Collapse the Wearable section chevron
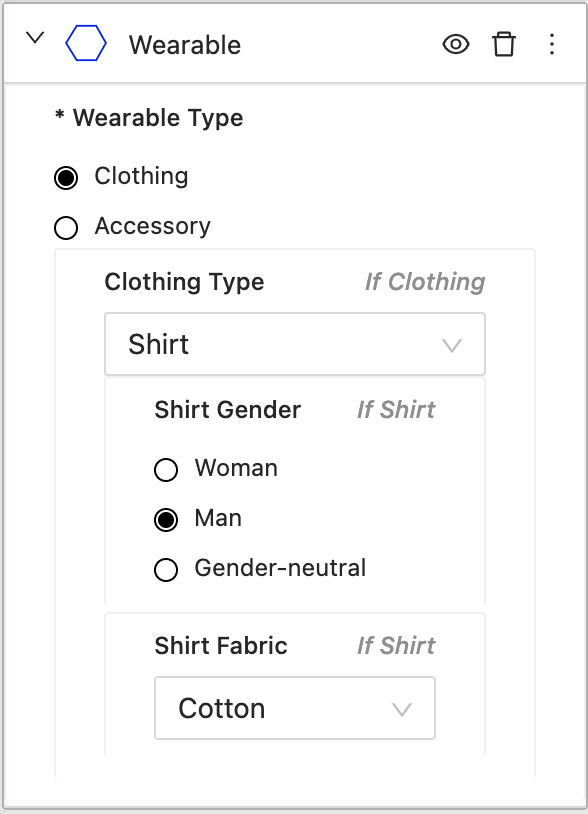Screen dimensions: 588x814 (x=35, y=38)
